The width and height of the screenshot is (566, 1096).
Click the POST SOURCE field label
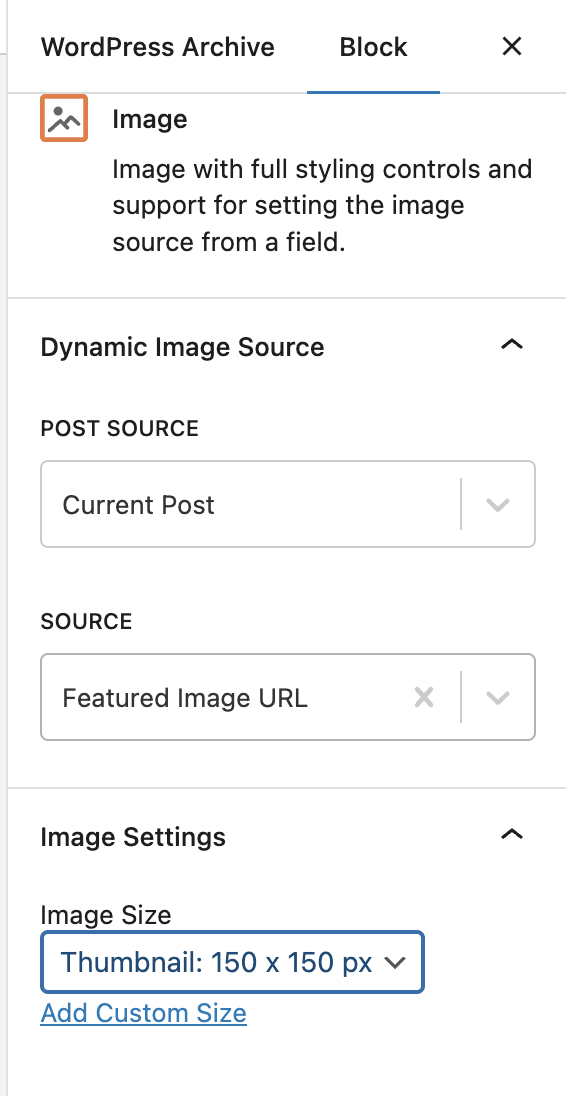(x=119, y=428)
